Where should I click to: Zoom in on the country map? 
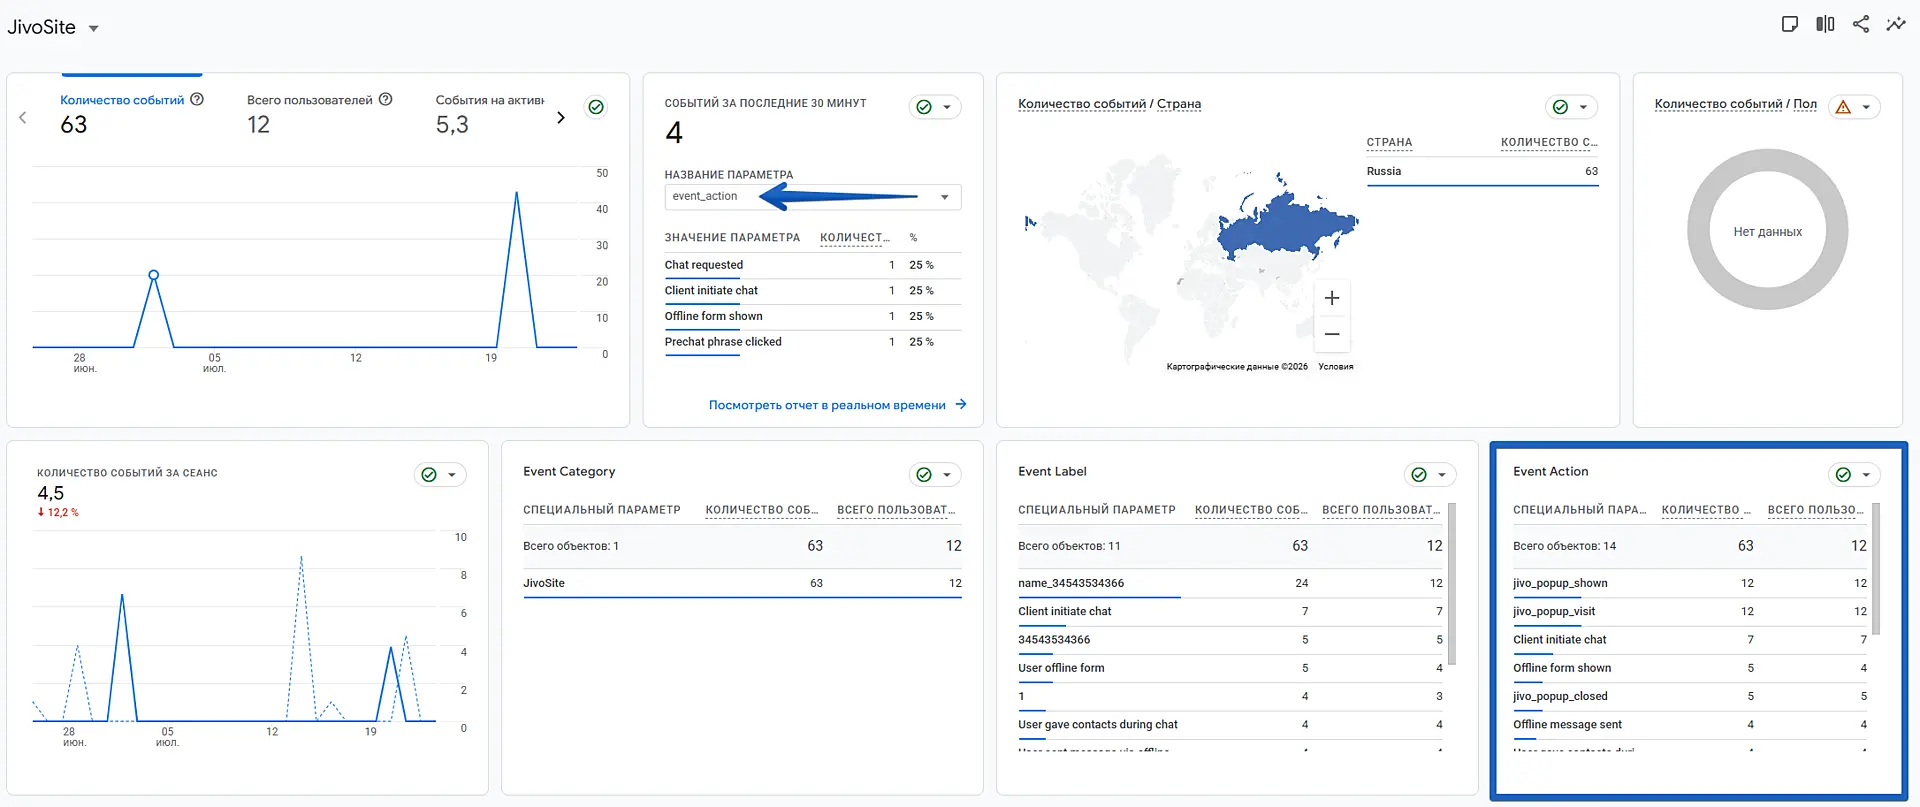pyautogui.click(x=1332, y=298)
